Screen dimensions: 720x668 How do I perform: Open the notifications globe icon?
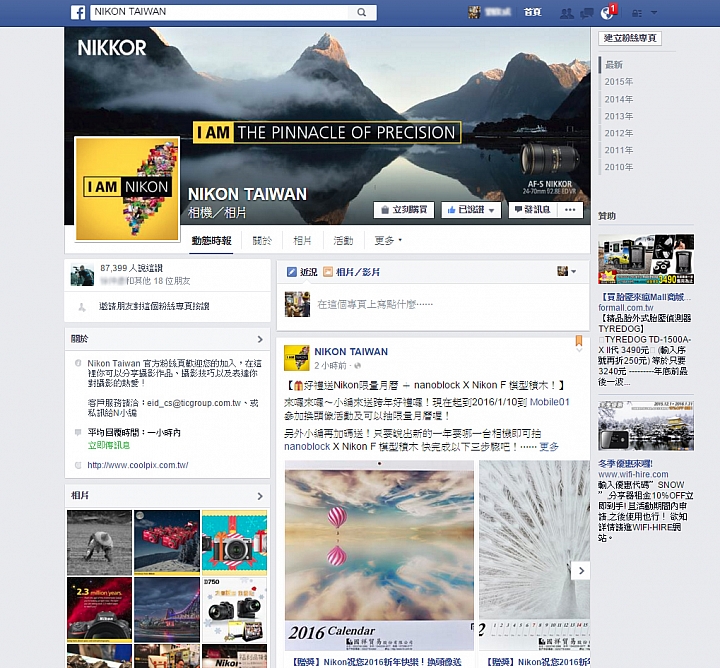(x=607, y=13)
